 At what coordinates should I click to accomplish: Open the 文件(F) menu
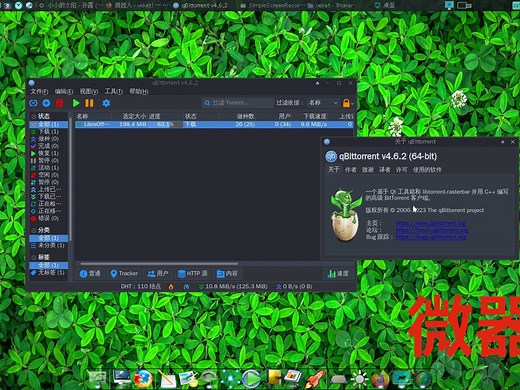39,91
